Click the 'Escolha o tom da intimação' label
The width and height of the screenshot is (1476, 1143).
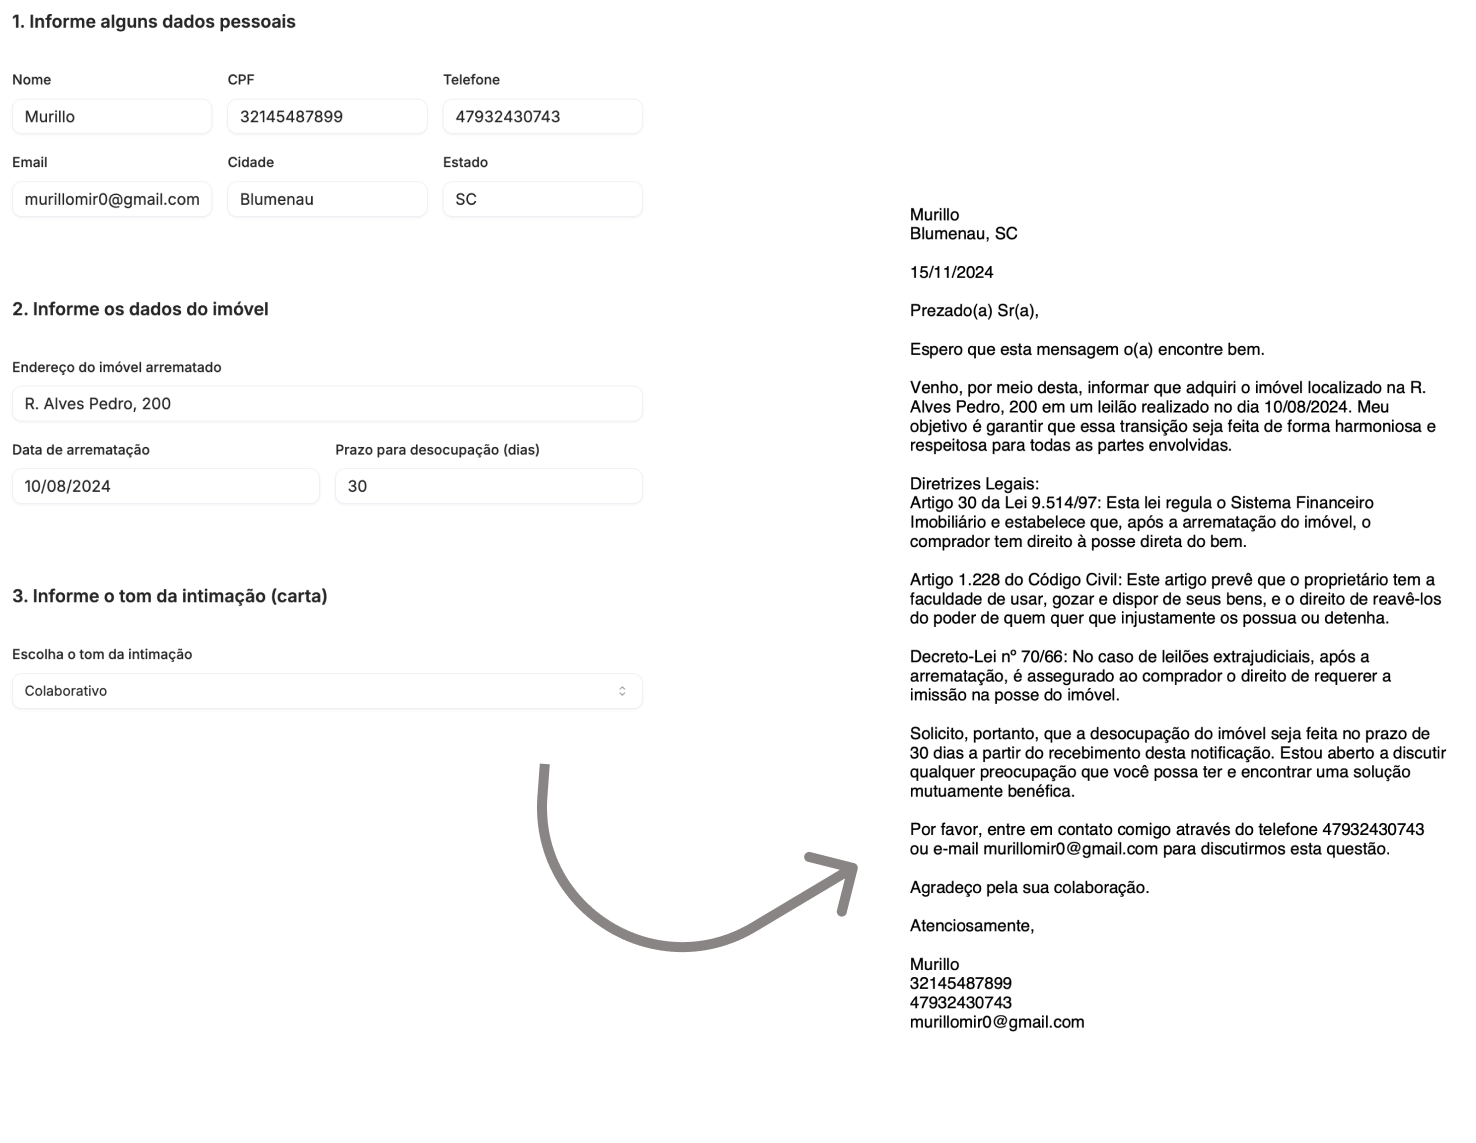point(102,654)
